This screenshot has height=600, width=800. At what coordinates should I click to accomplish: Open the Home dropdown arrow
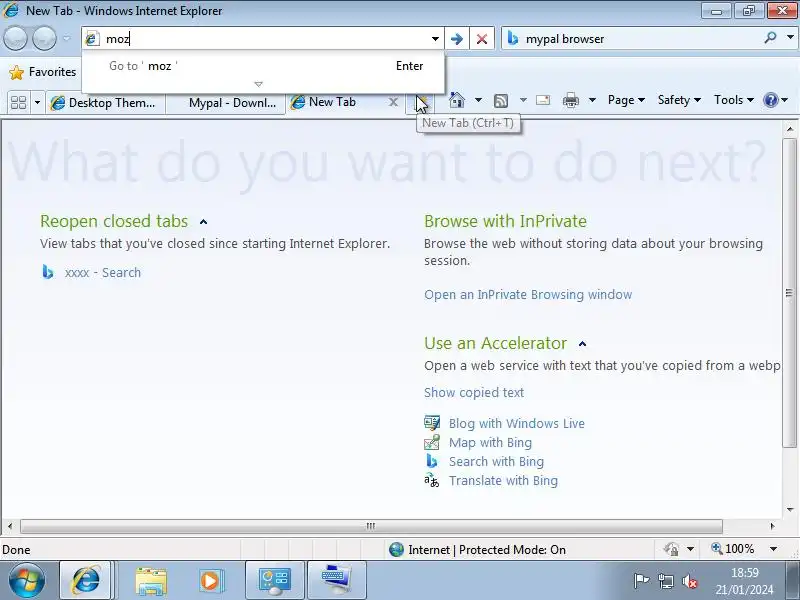[x=478, y=100]
